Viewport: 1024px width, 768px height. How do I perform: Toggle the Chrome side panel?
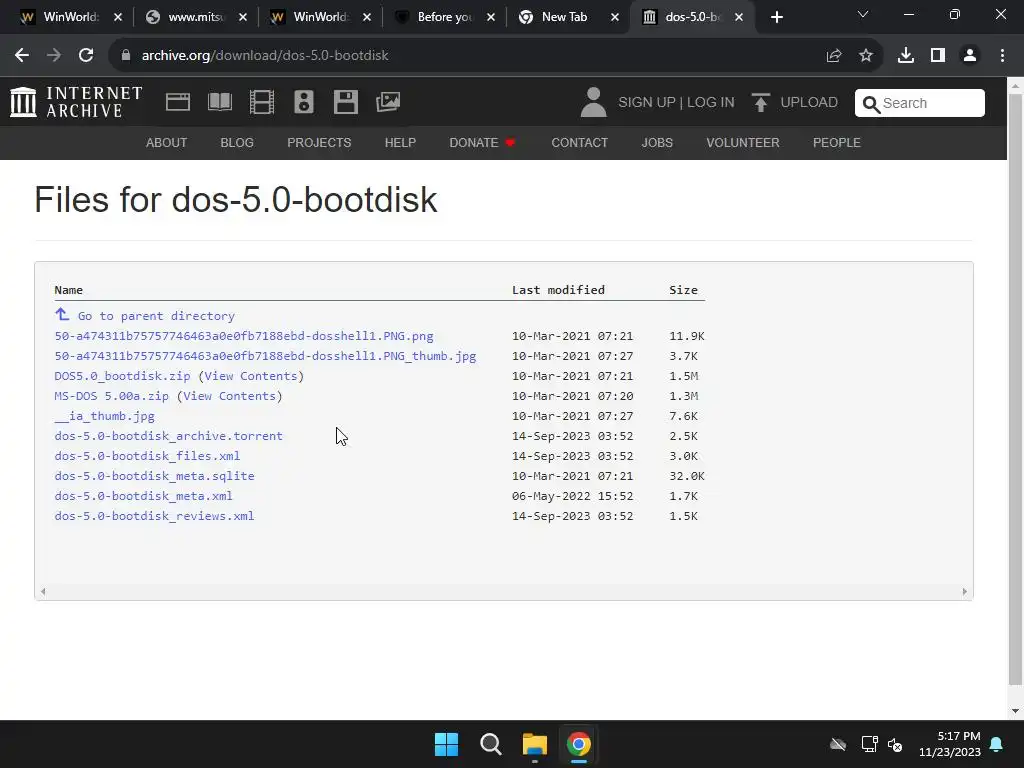tap(938, 56)
